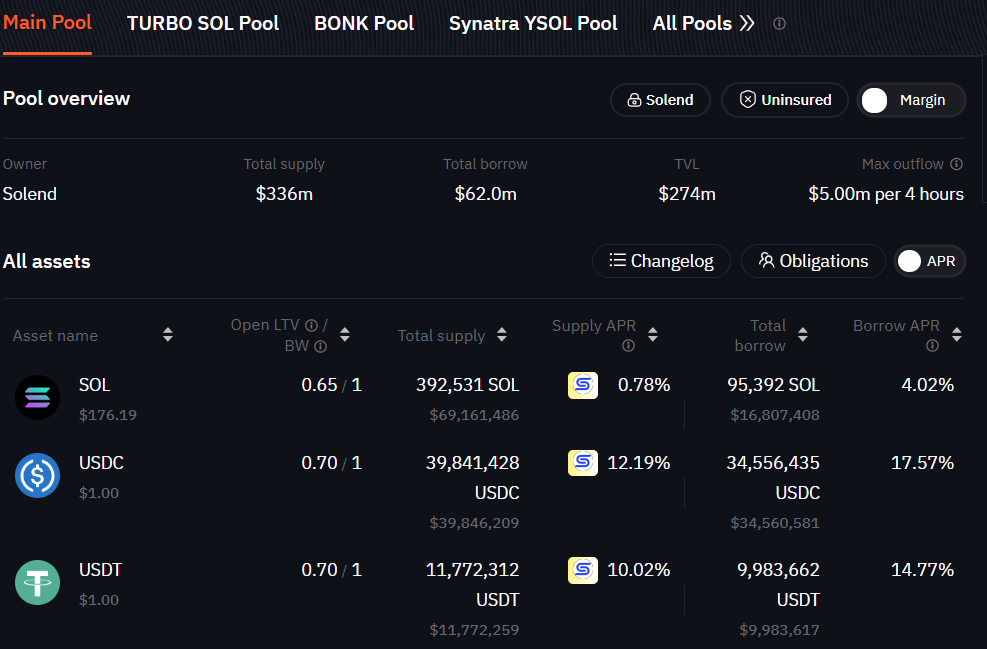The height and width of the screenshot is (649, 987).
Task: Click the 0.78% supply APR value
Action: point(644,385)
